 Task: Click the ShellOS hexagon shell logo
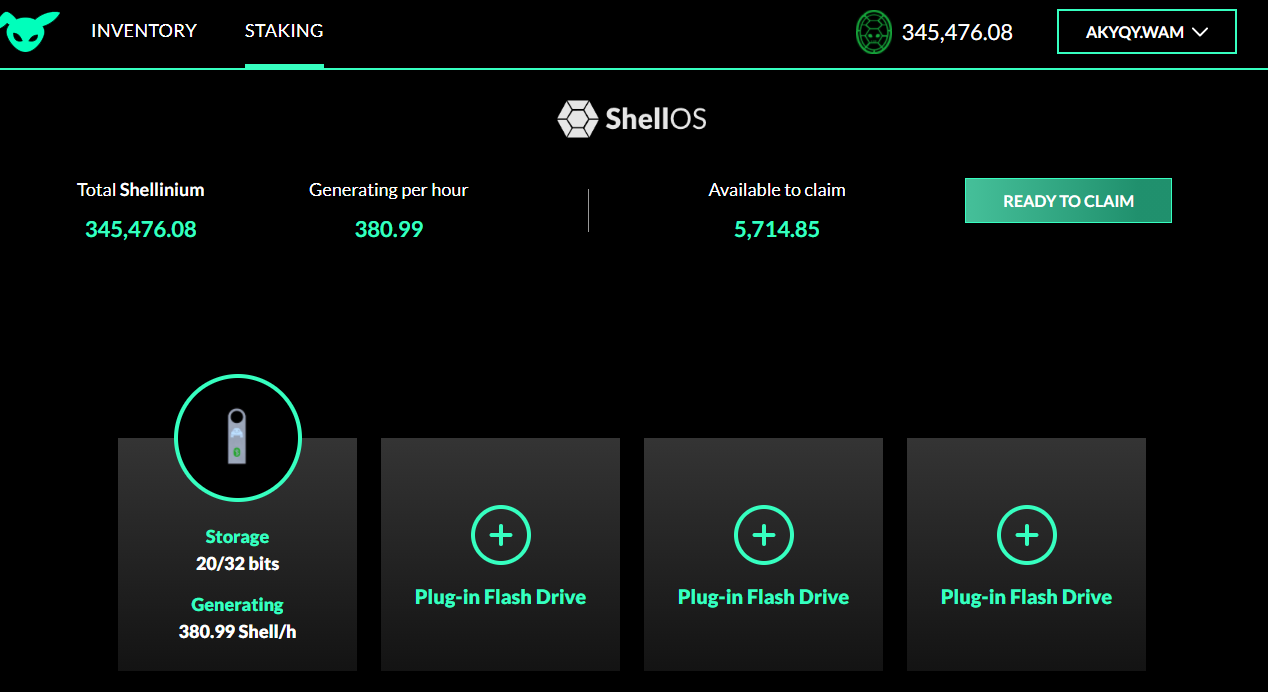(577, 119)
